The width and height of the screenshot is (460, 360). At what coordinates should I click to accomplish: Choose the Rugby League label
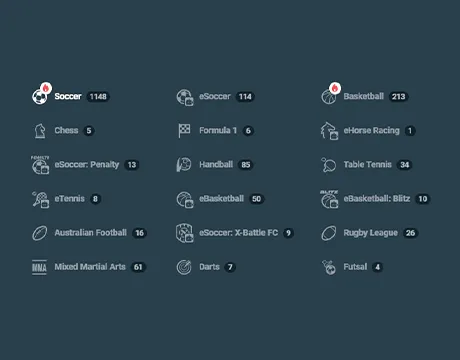371,233
